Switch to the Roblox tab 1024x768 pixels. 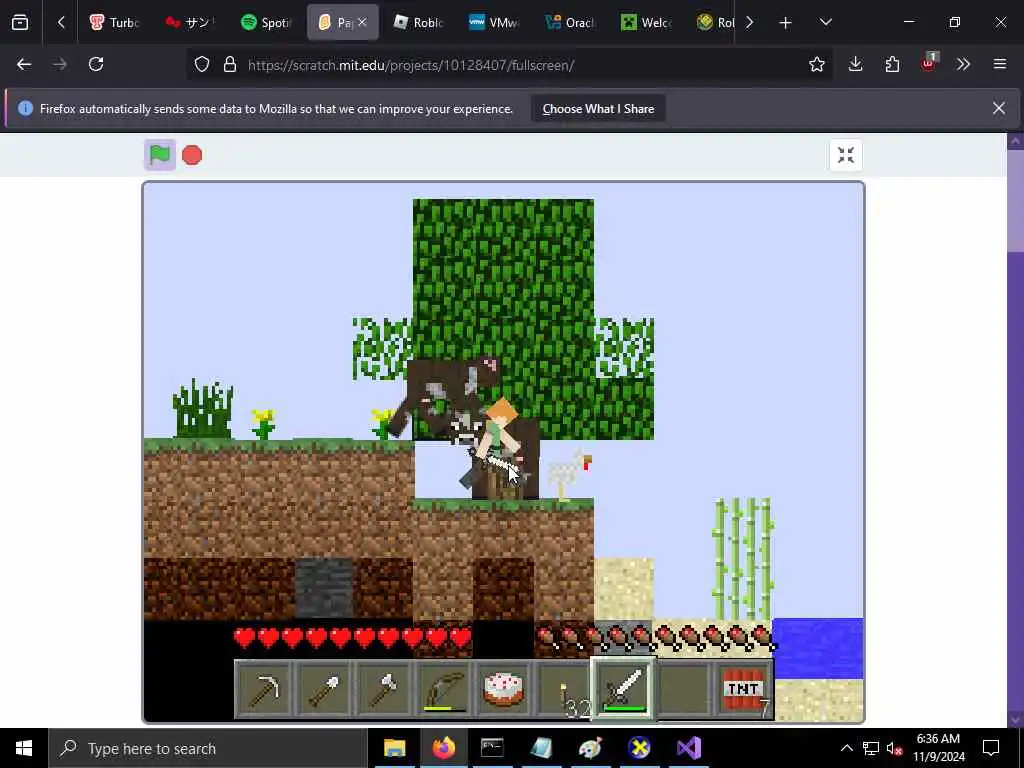pos(419,22)
